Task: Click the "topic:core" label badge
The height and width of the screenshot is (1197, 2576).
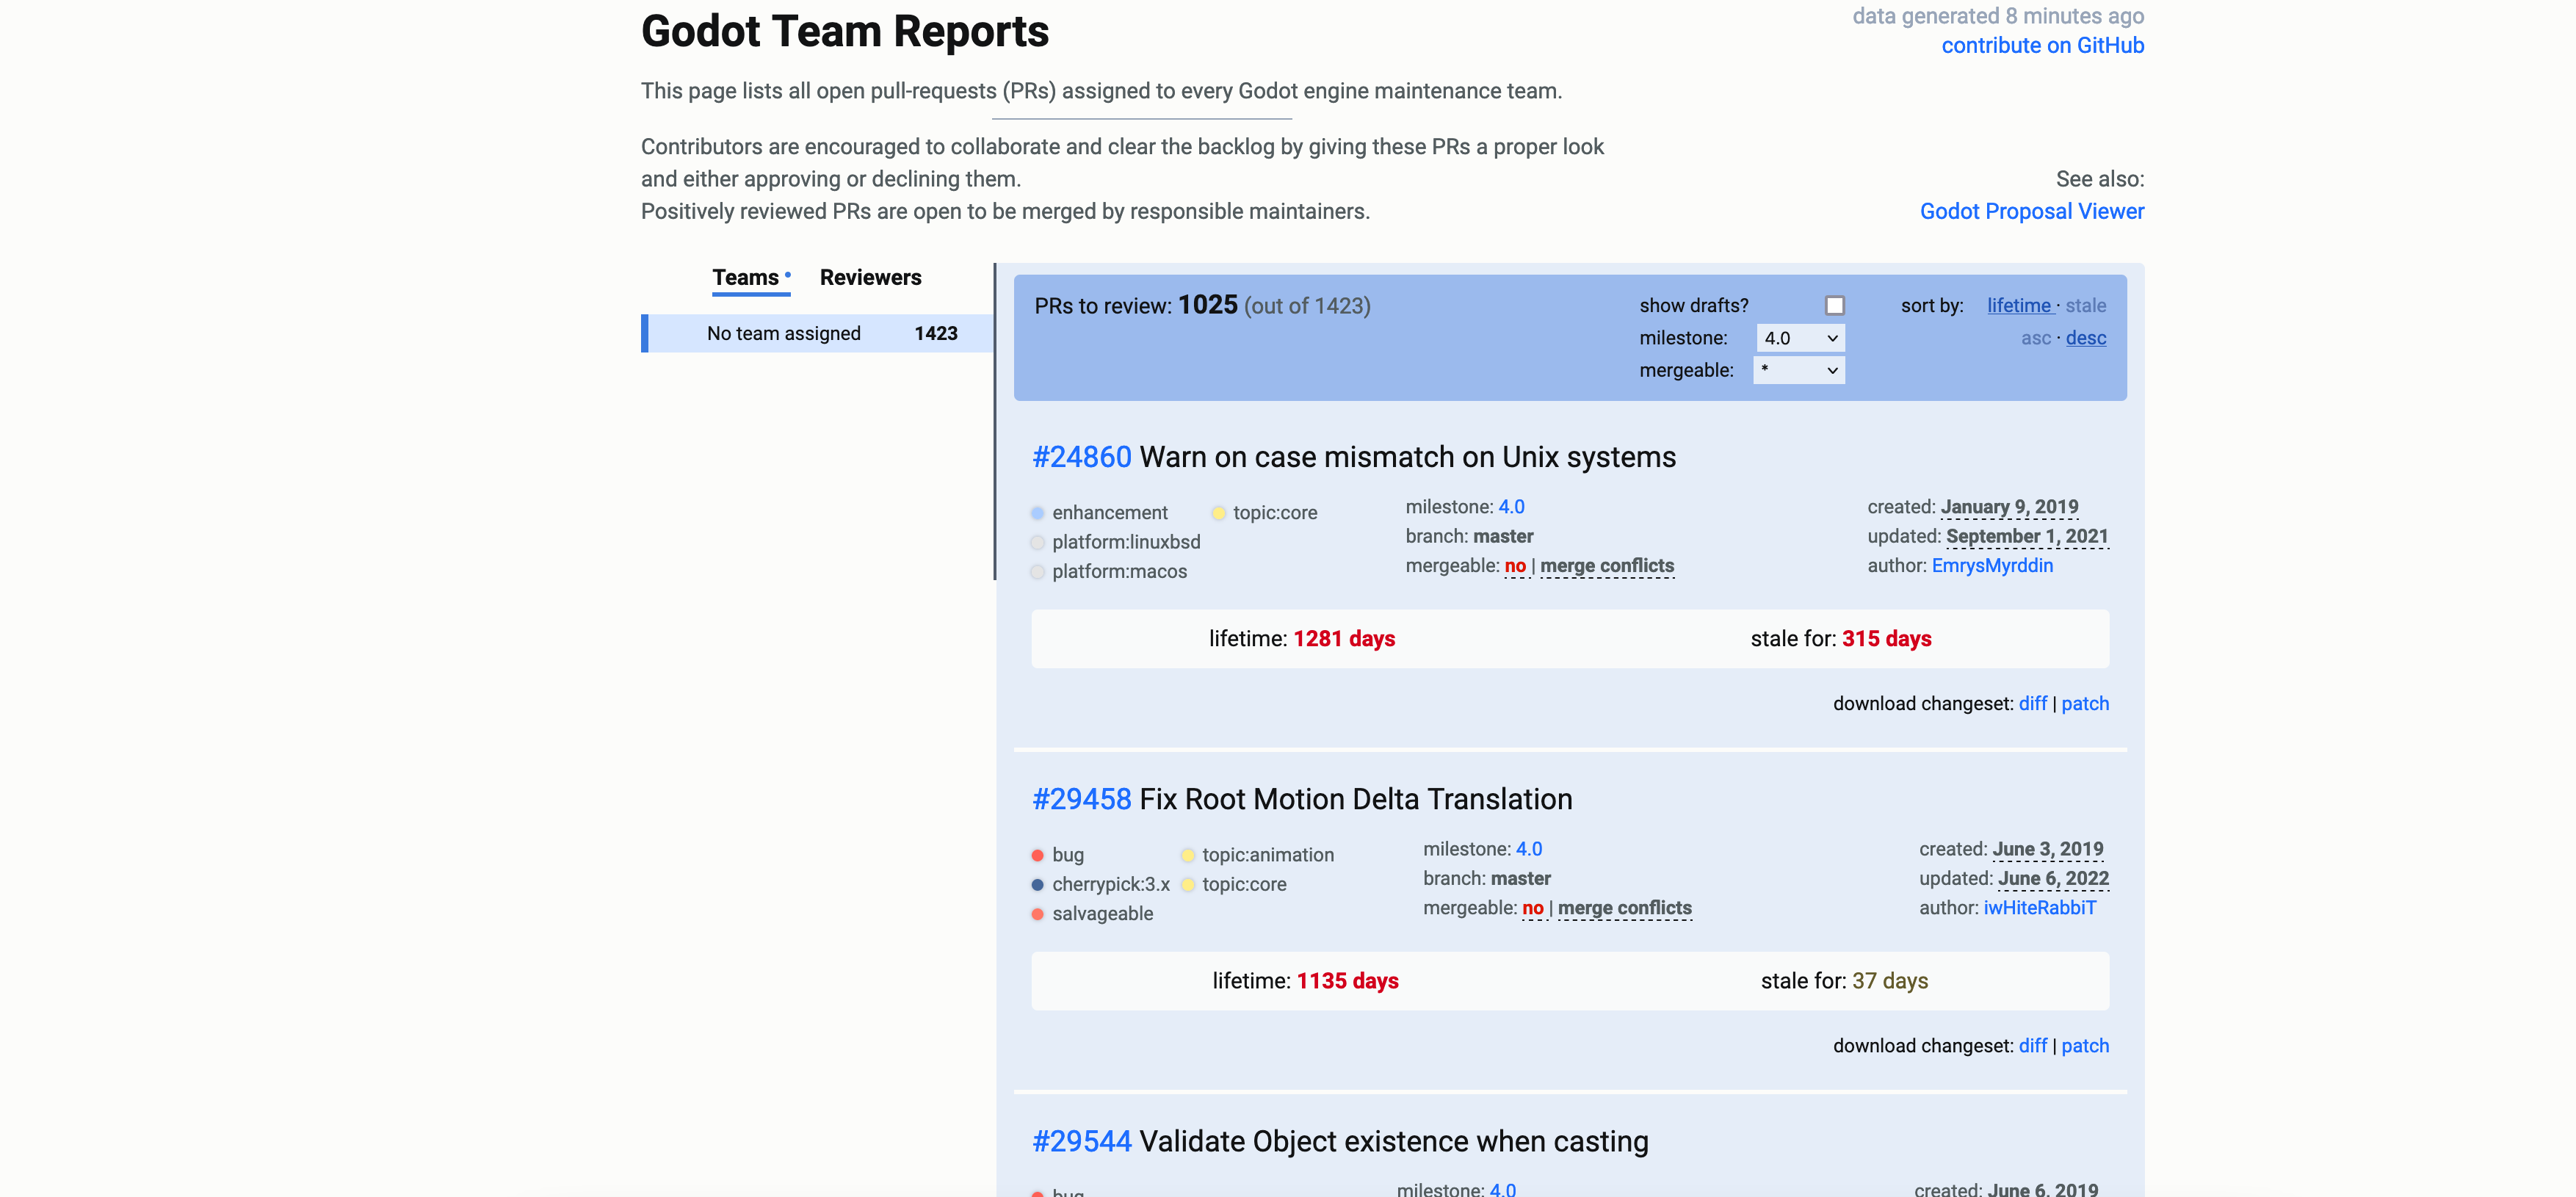Action: point(1274,512)
